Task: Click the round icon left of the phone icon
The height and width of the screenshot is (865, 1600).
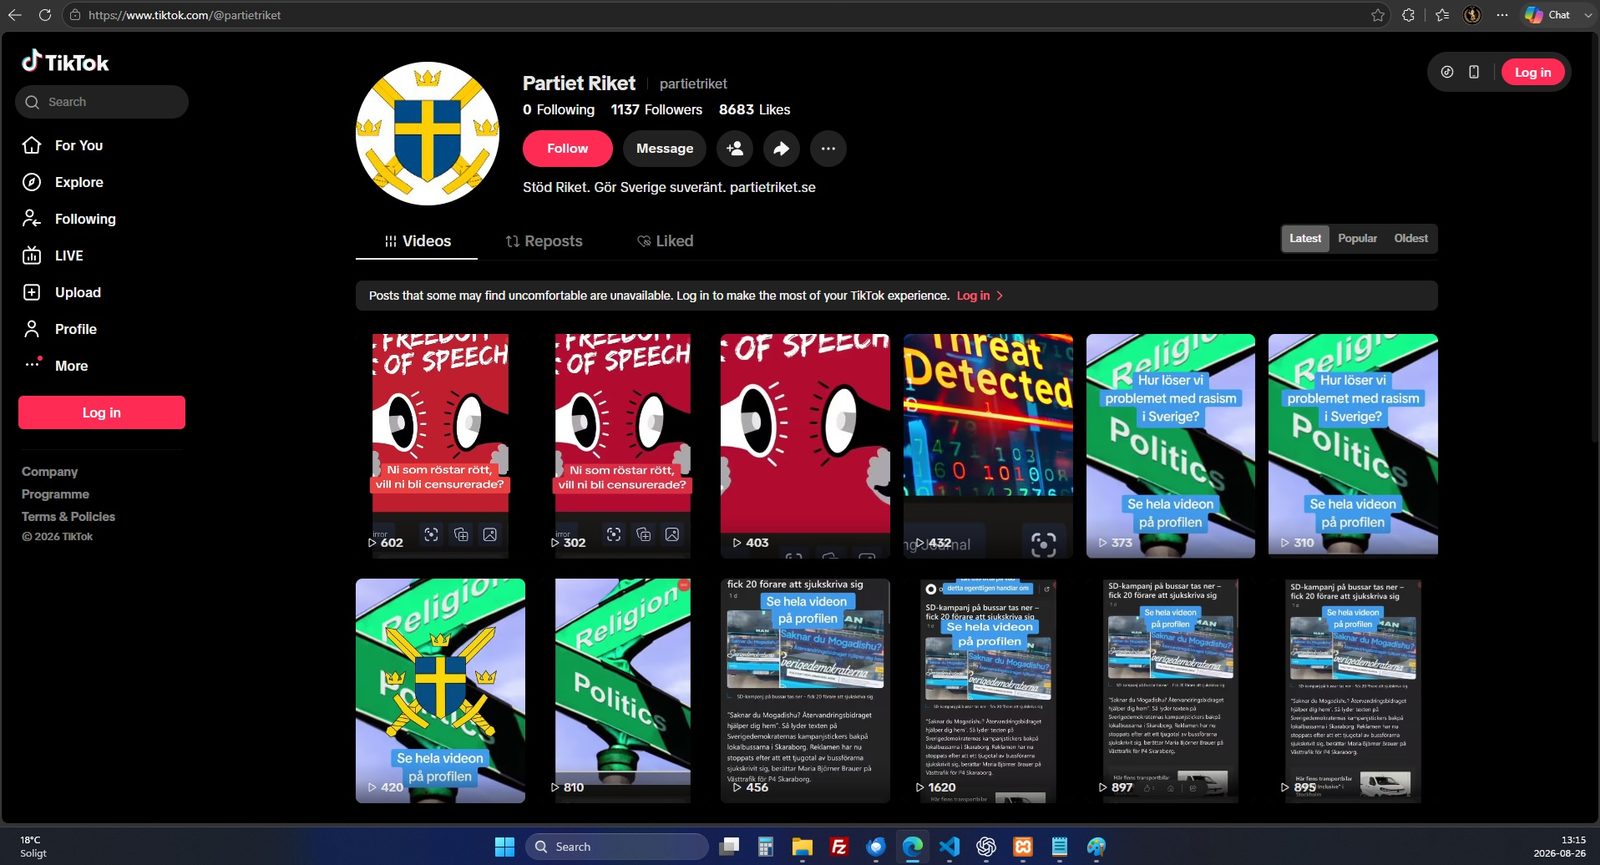Action: [1447, 72]
